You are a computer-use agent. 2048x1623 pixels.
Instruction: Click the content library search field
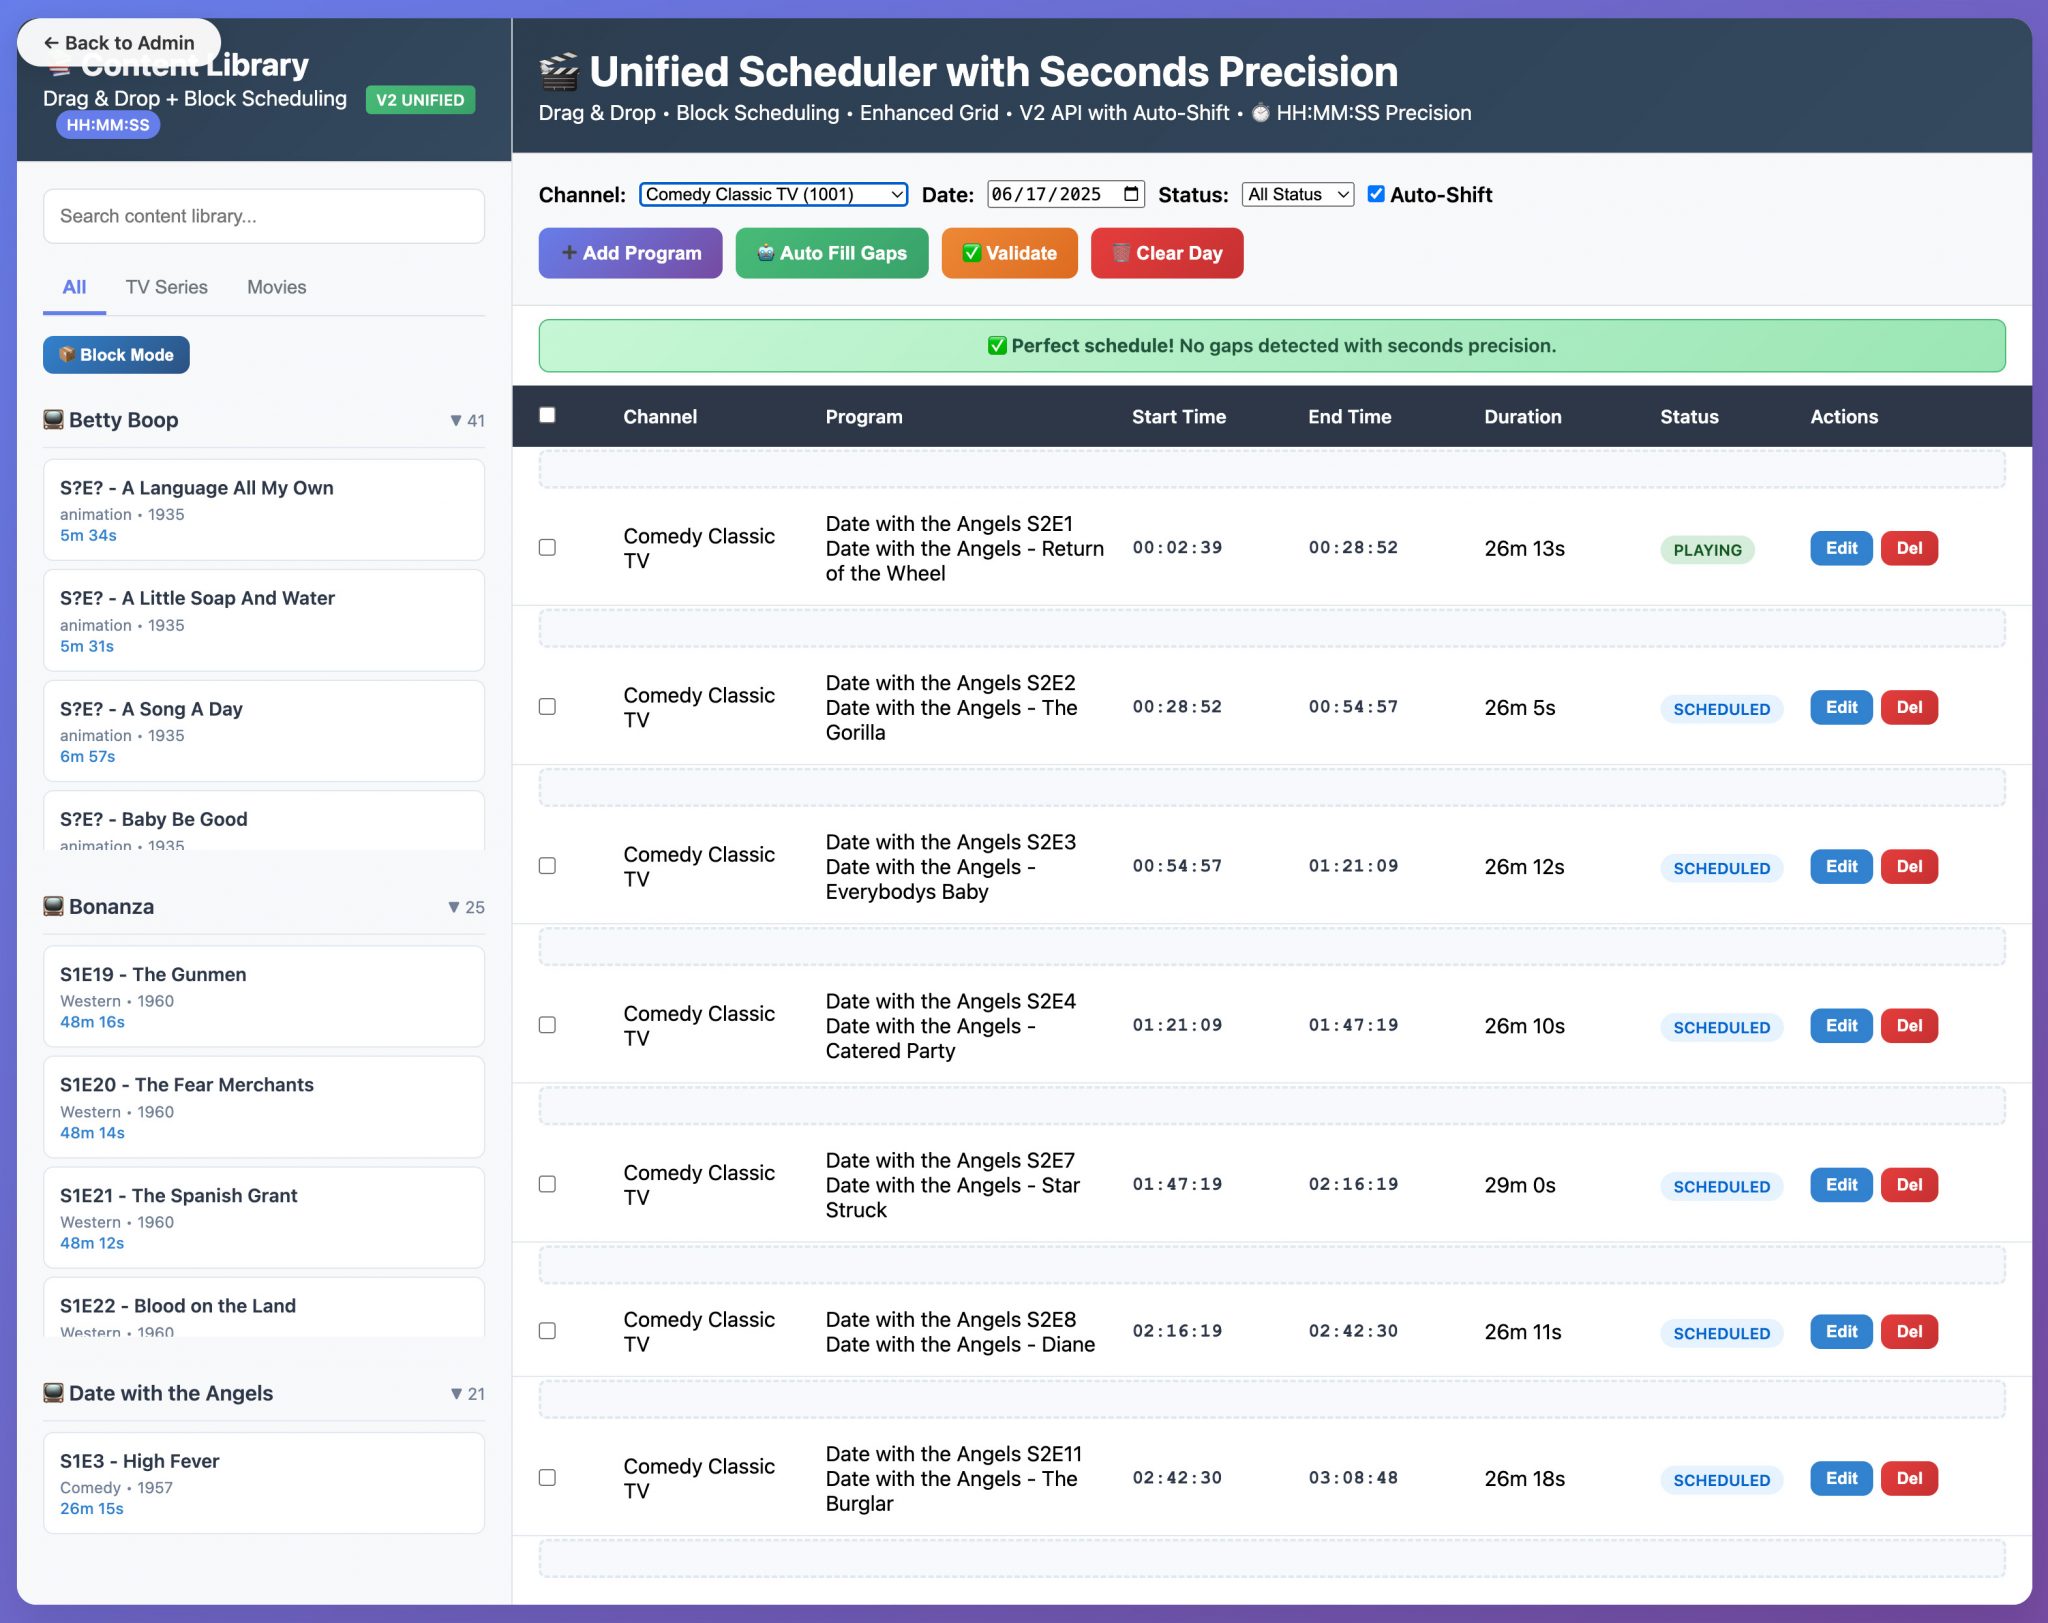pyautogui.click(x=263, y=215)
